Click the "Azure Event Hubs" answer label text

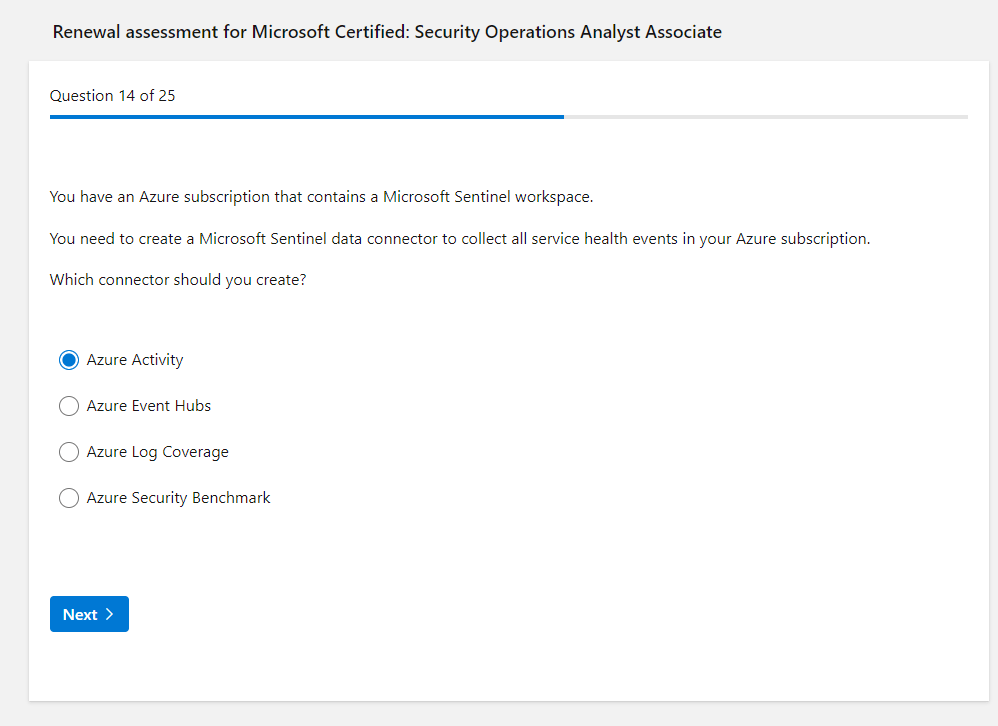[149, 406]
